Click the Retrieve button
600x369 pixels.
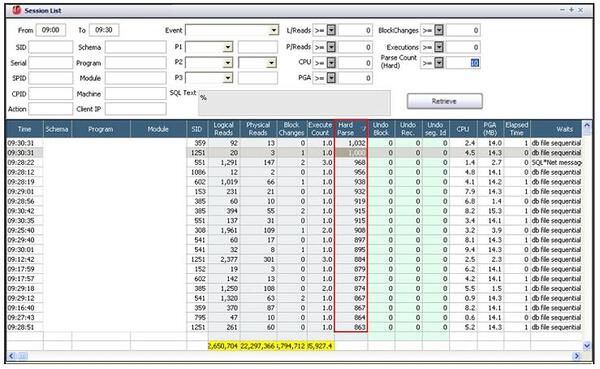[x=445, y=101]
